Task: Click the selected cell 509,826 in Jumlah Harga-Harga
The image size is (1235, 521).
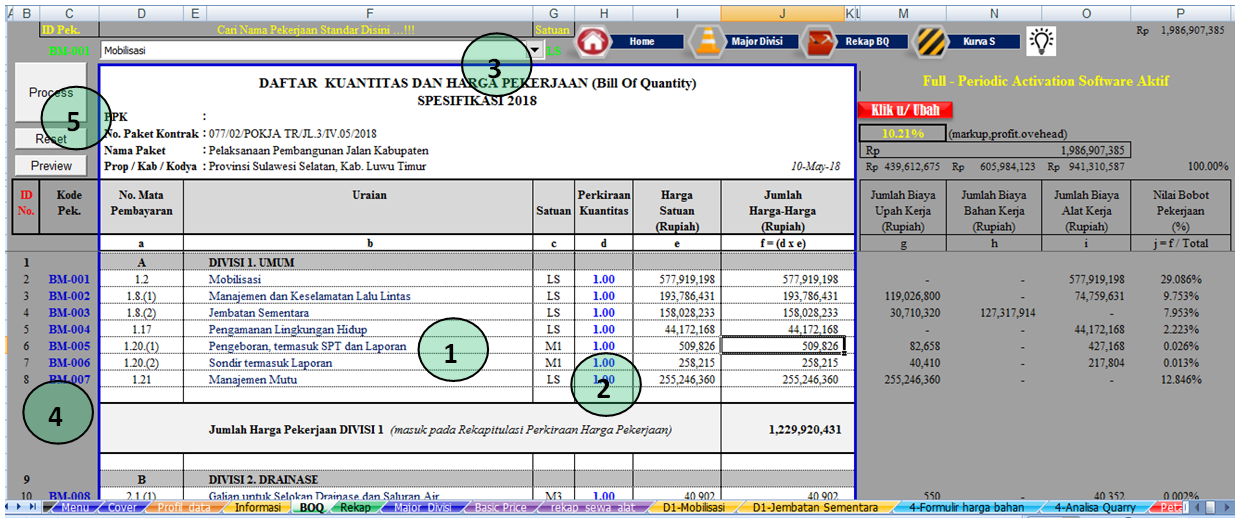Action: (783, 347)
